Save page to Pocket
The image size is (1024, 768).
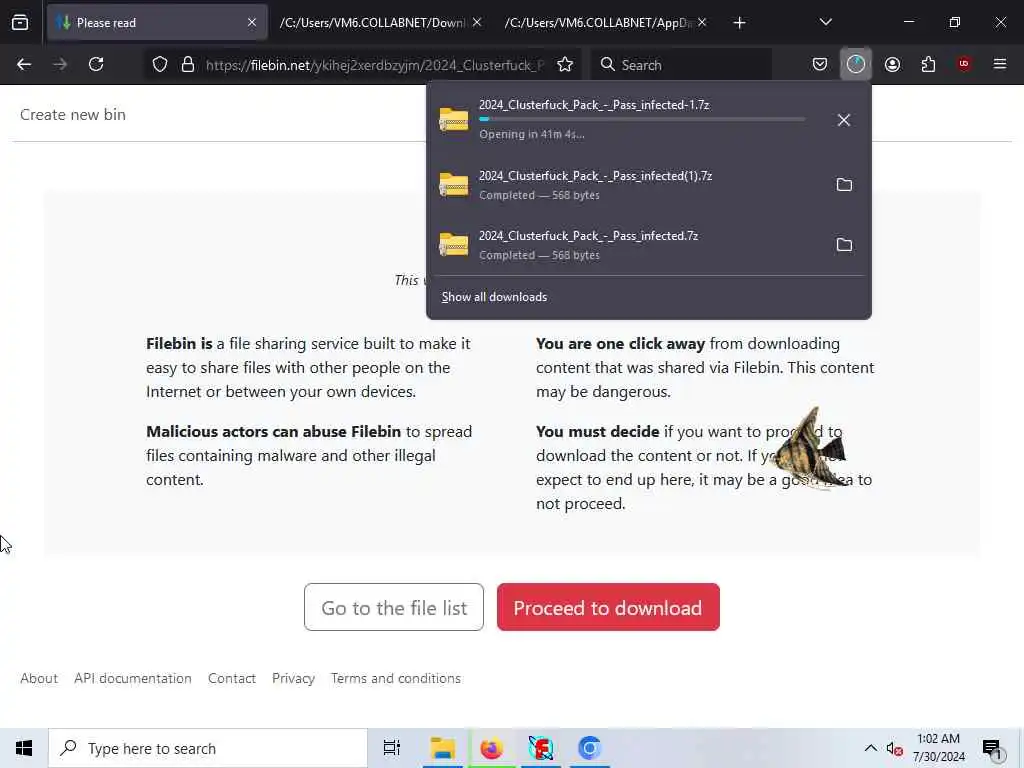coord(820,65)
